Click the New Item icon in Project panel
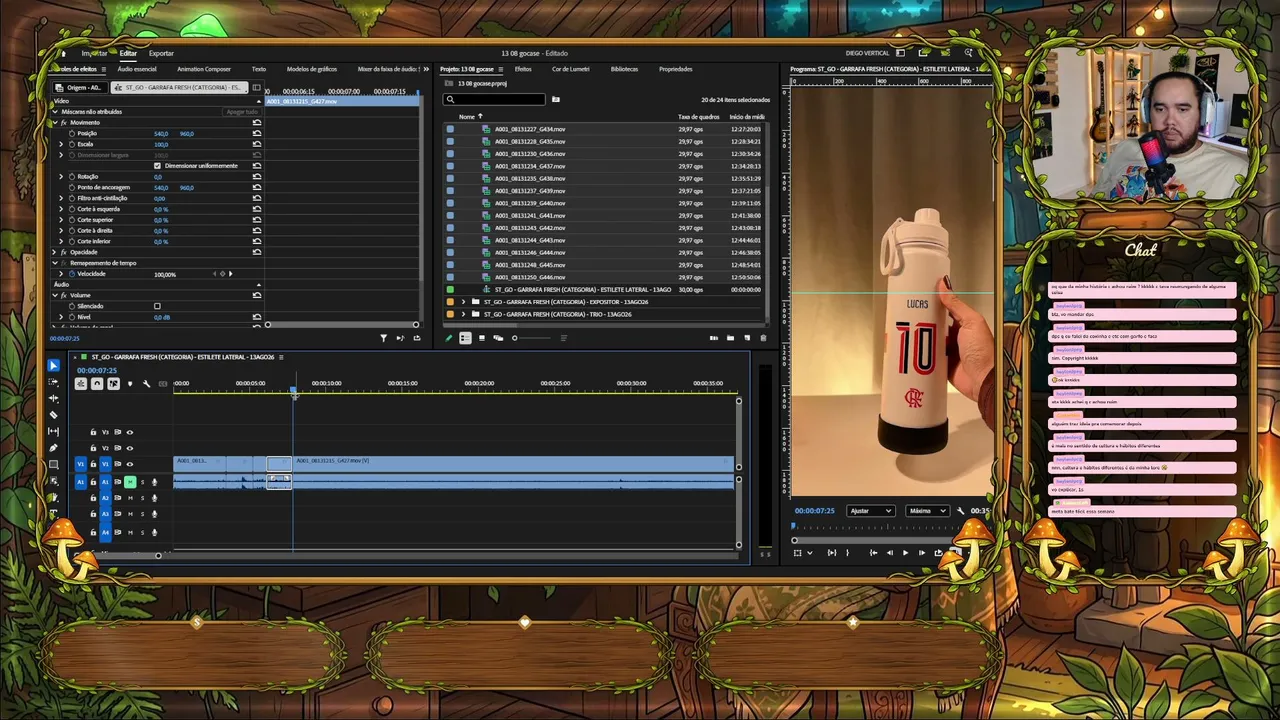 click(746, 338)
